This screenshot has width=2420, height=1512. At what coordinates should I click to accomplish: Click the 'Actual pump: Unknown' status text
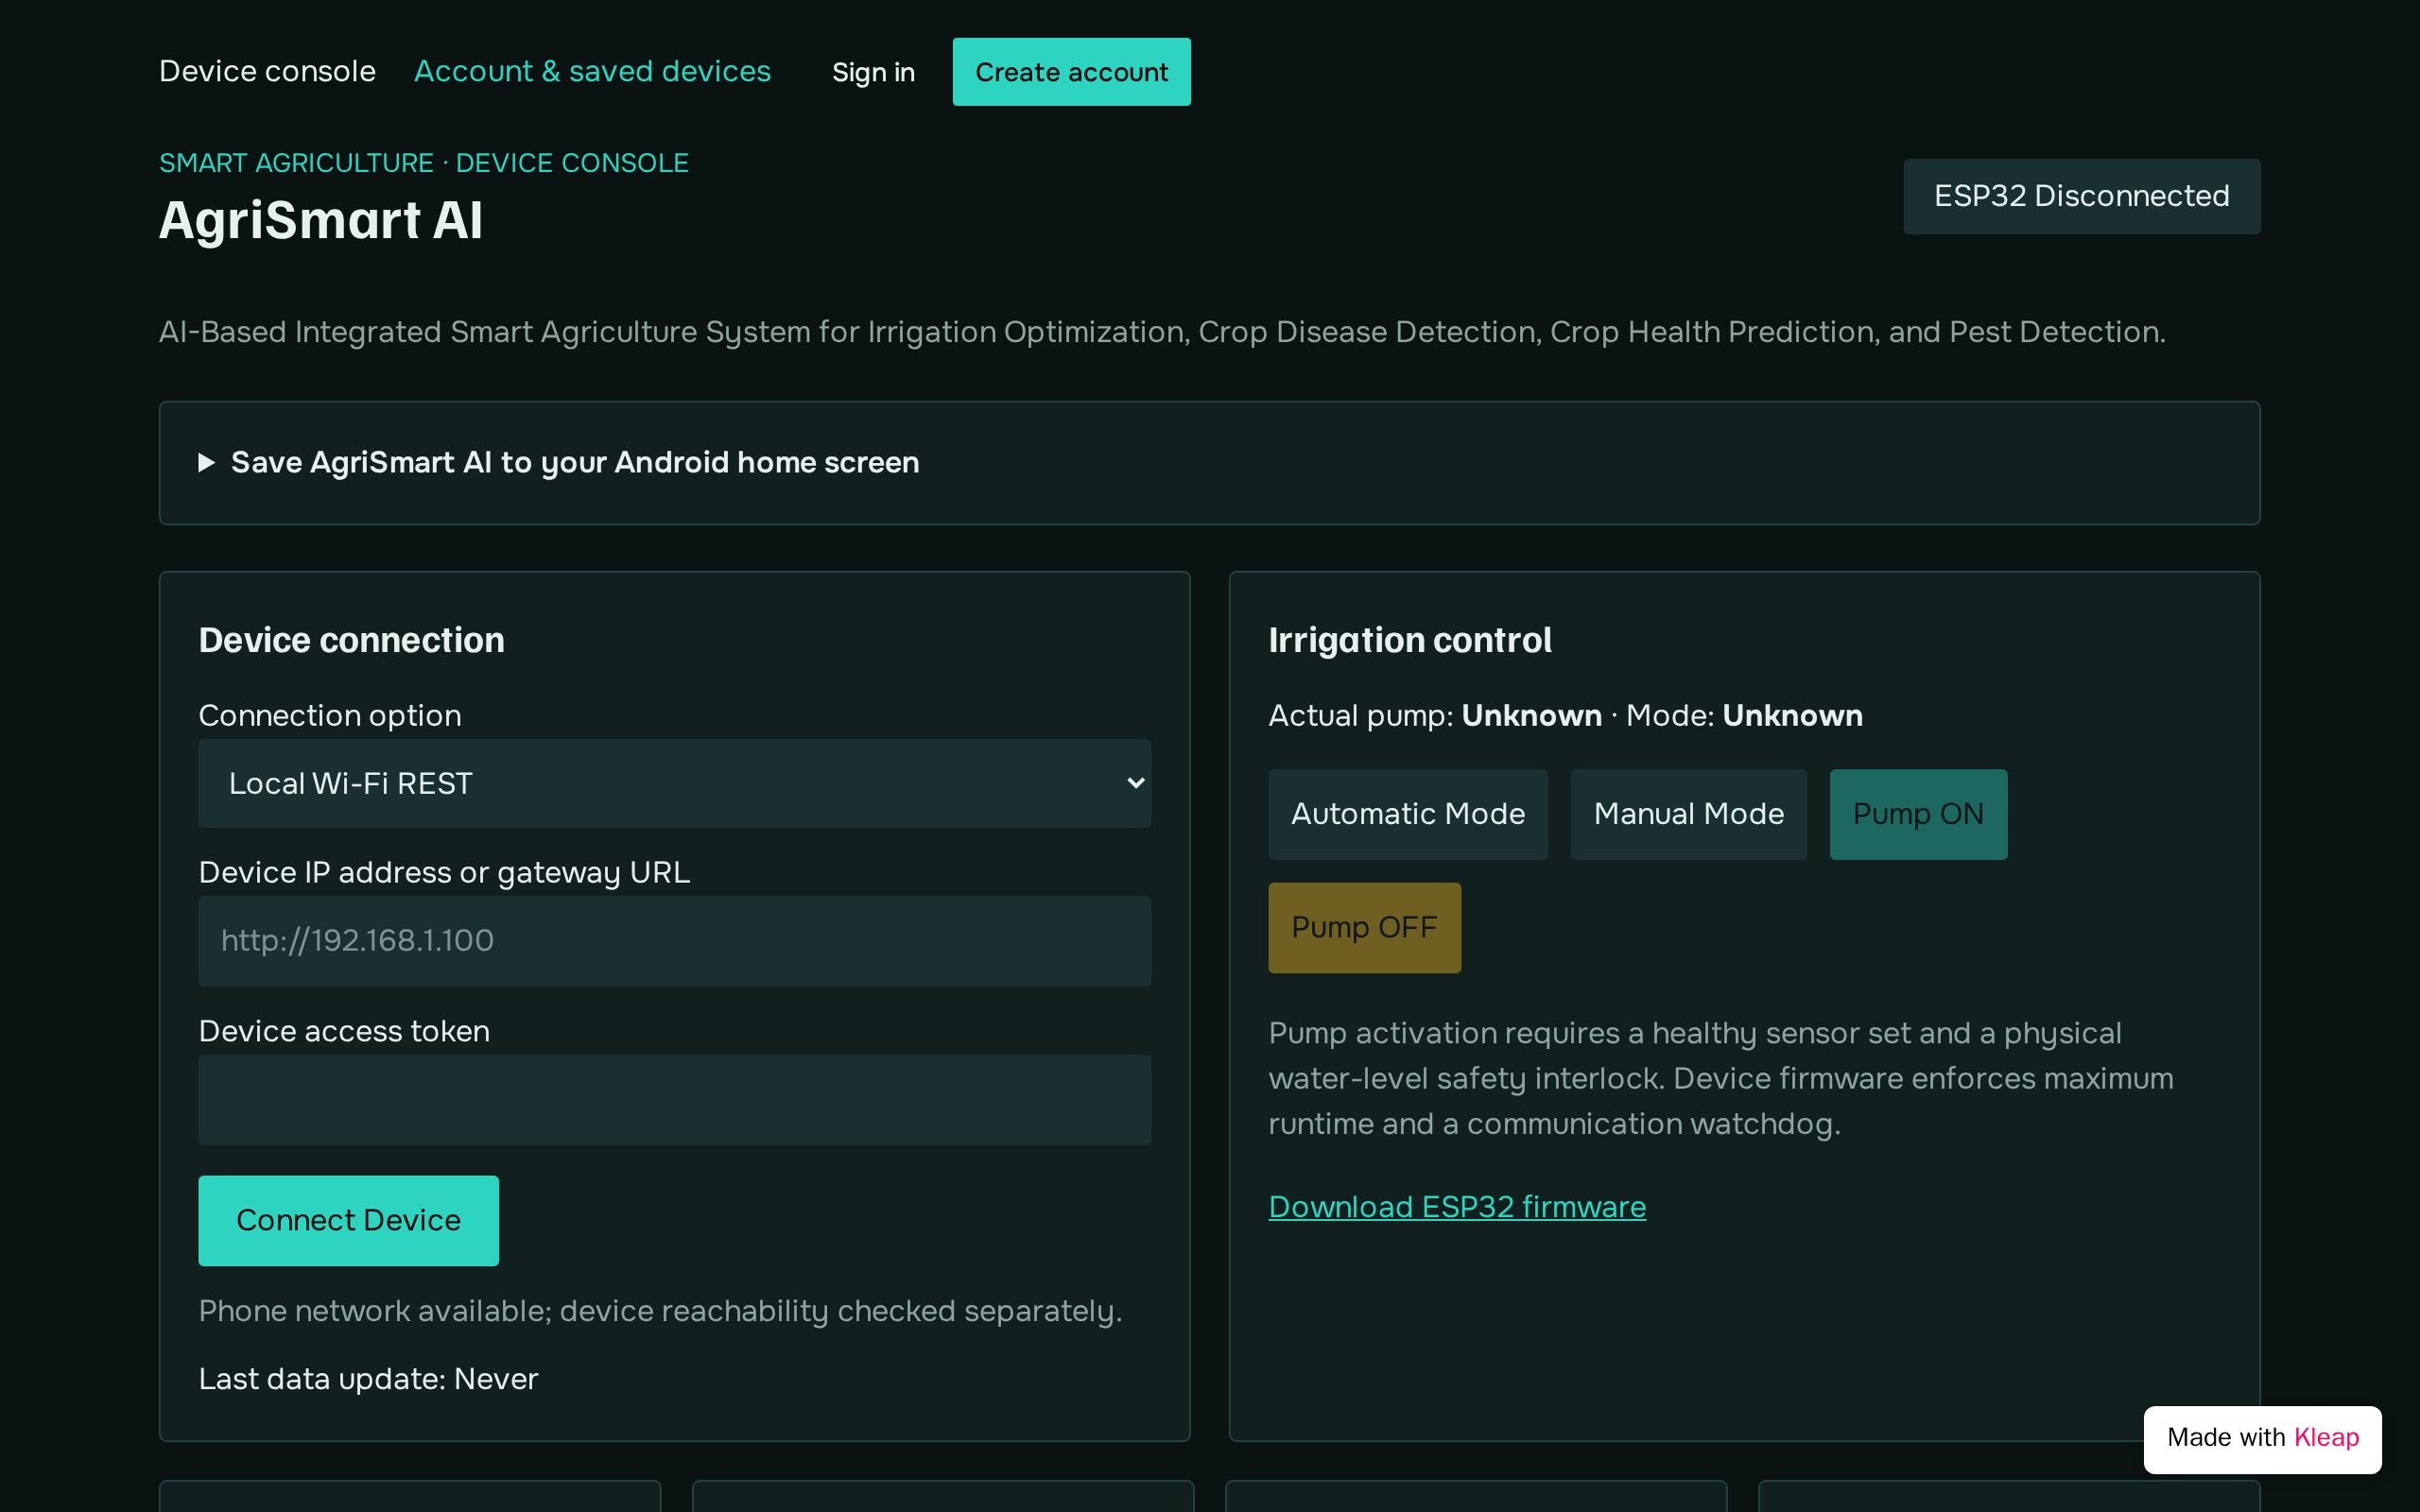[x=1435, y=715]
